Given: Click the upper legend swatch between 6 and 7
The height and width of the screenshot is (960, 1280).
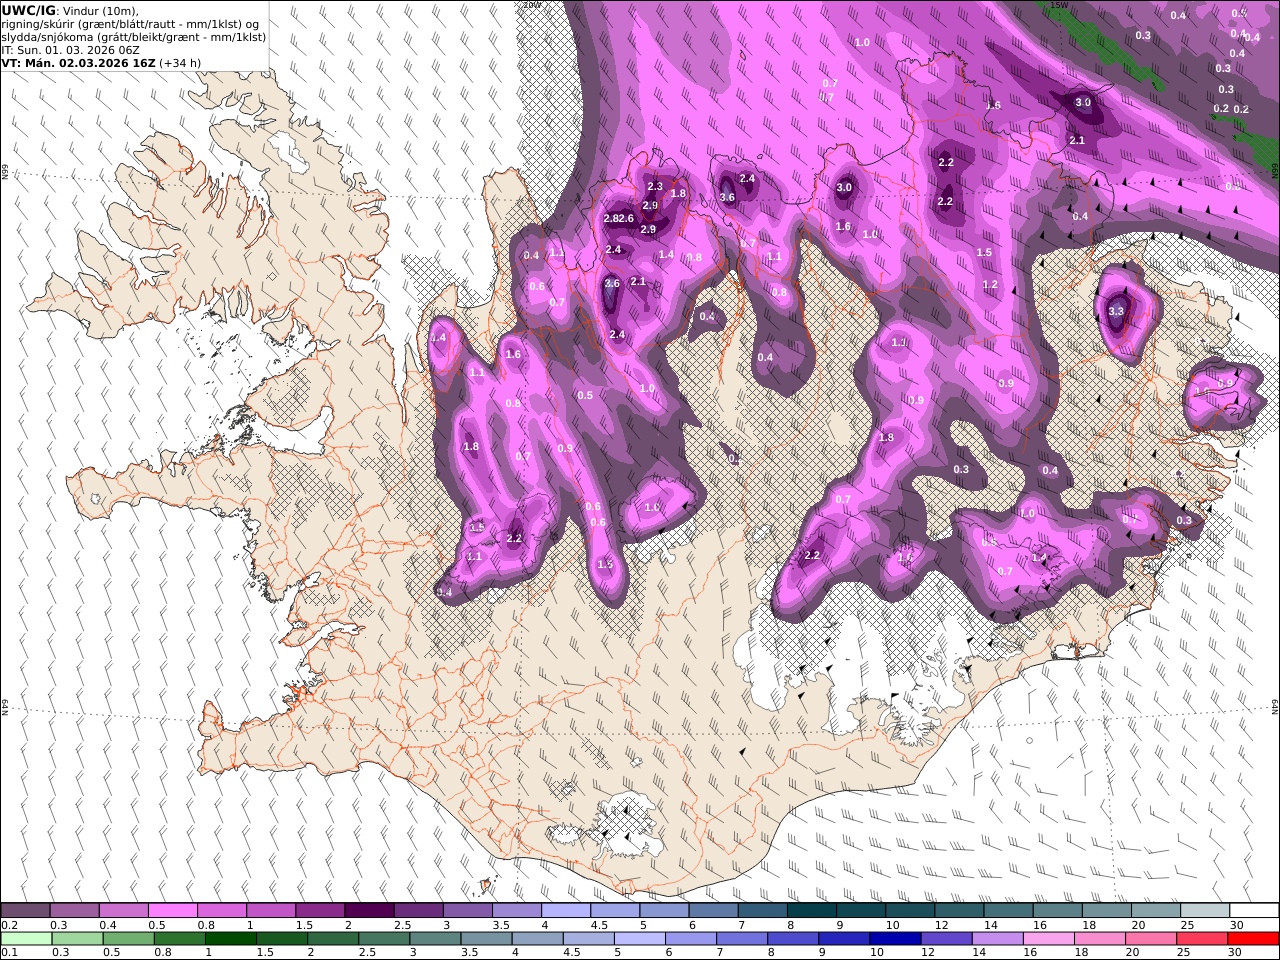Looking at the screenshot, I should 713,910.
